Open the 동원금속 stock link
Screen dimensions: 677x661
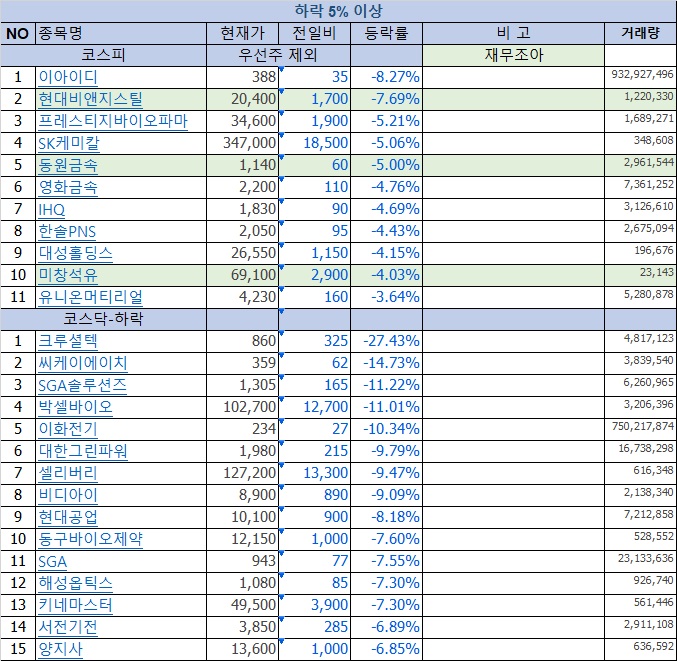68,165
